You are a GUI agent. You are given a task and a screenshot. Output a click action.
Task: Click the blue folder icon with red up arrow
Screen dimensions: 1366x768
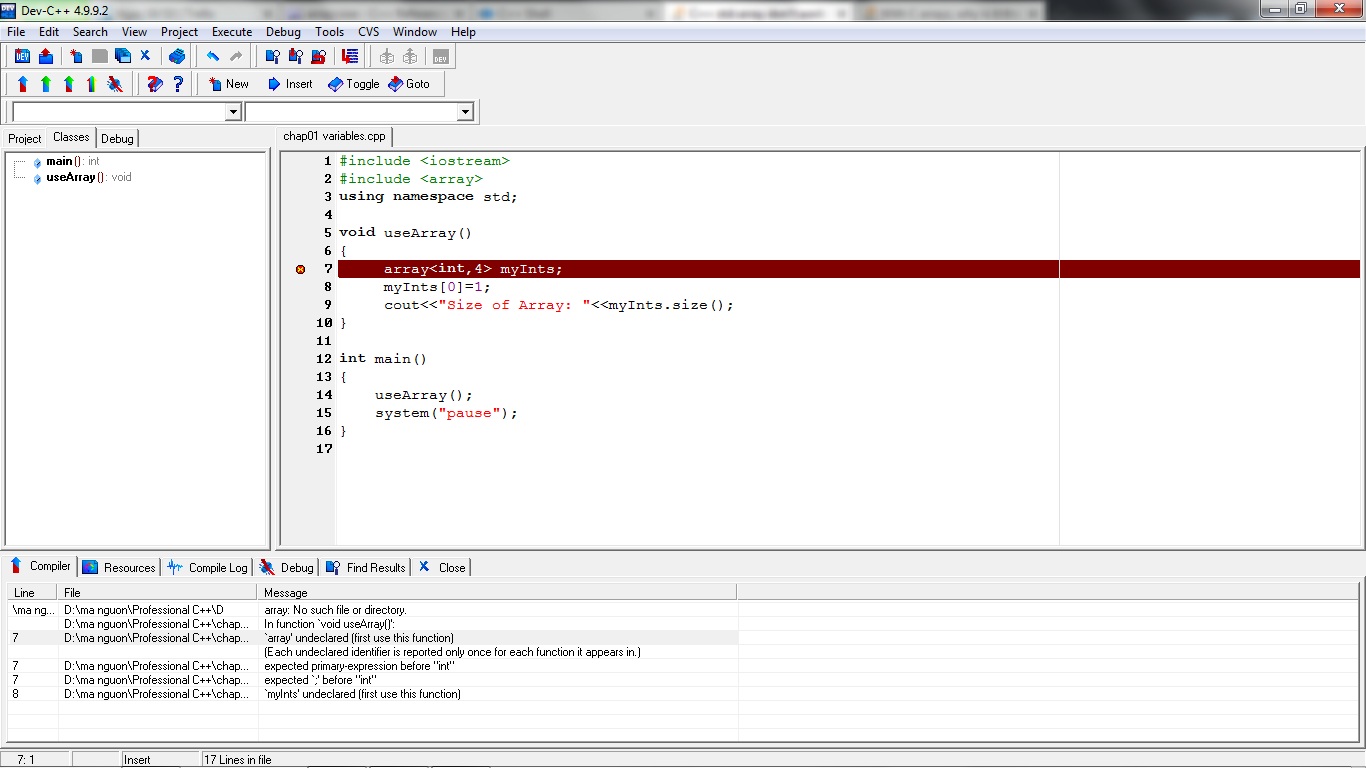(45, 56)
